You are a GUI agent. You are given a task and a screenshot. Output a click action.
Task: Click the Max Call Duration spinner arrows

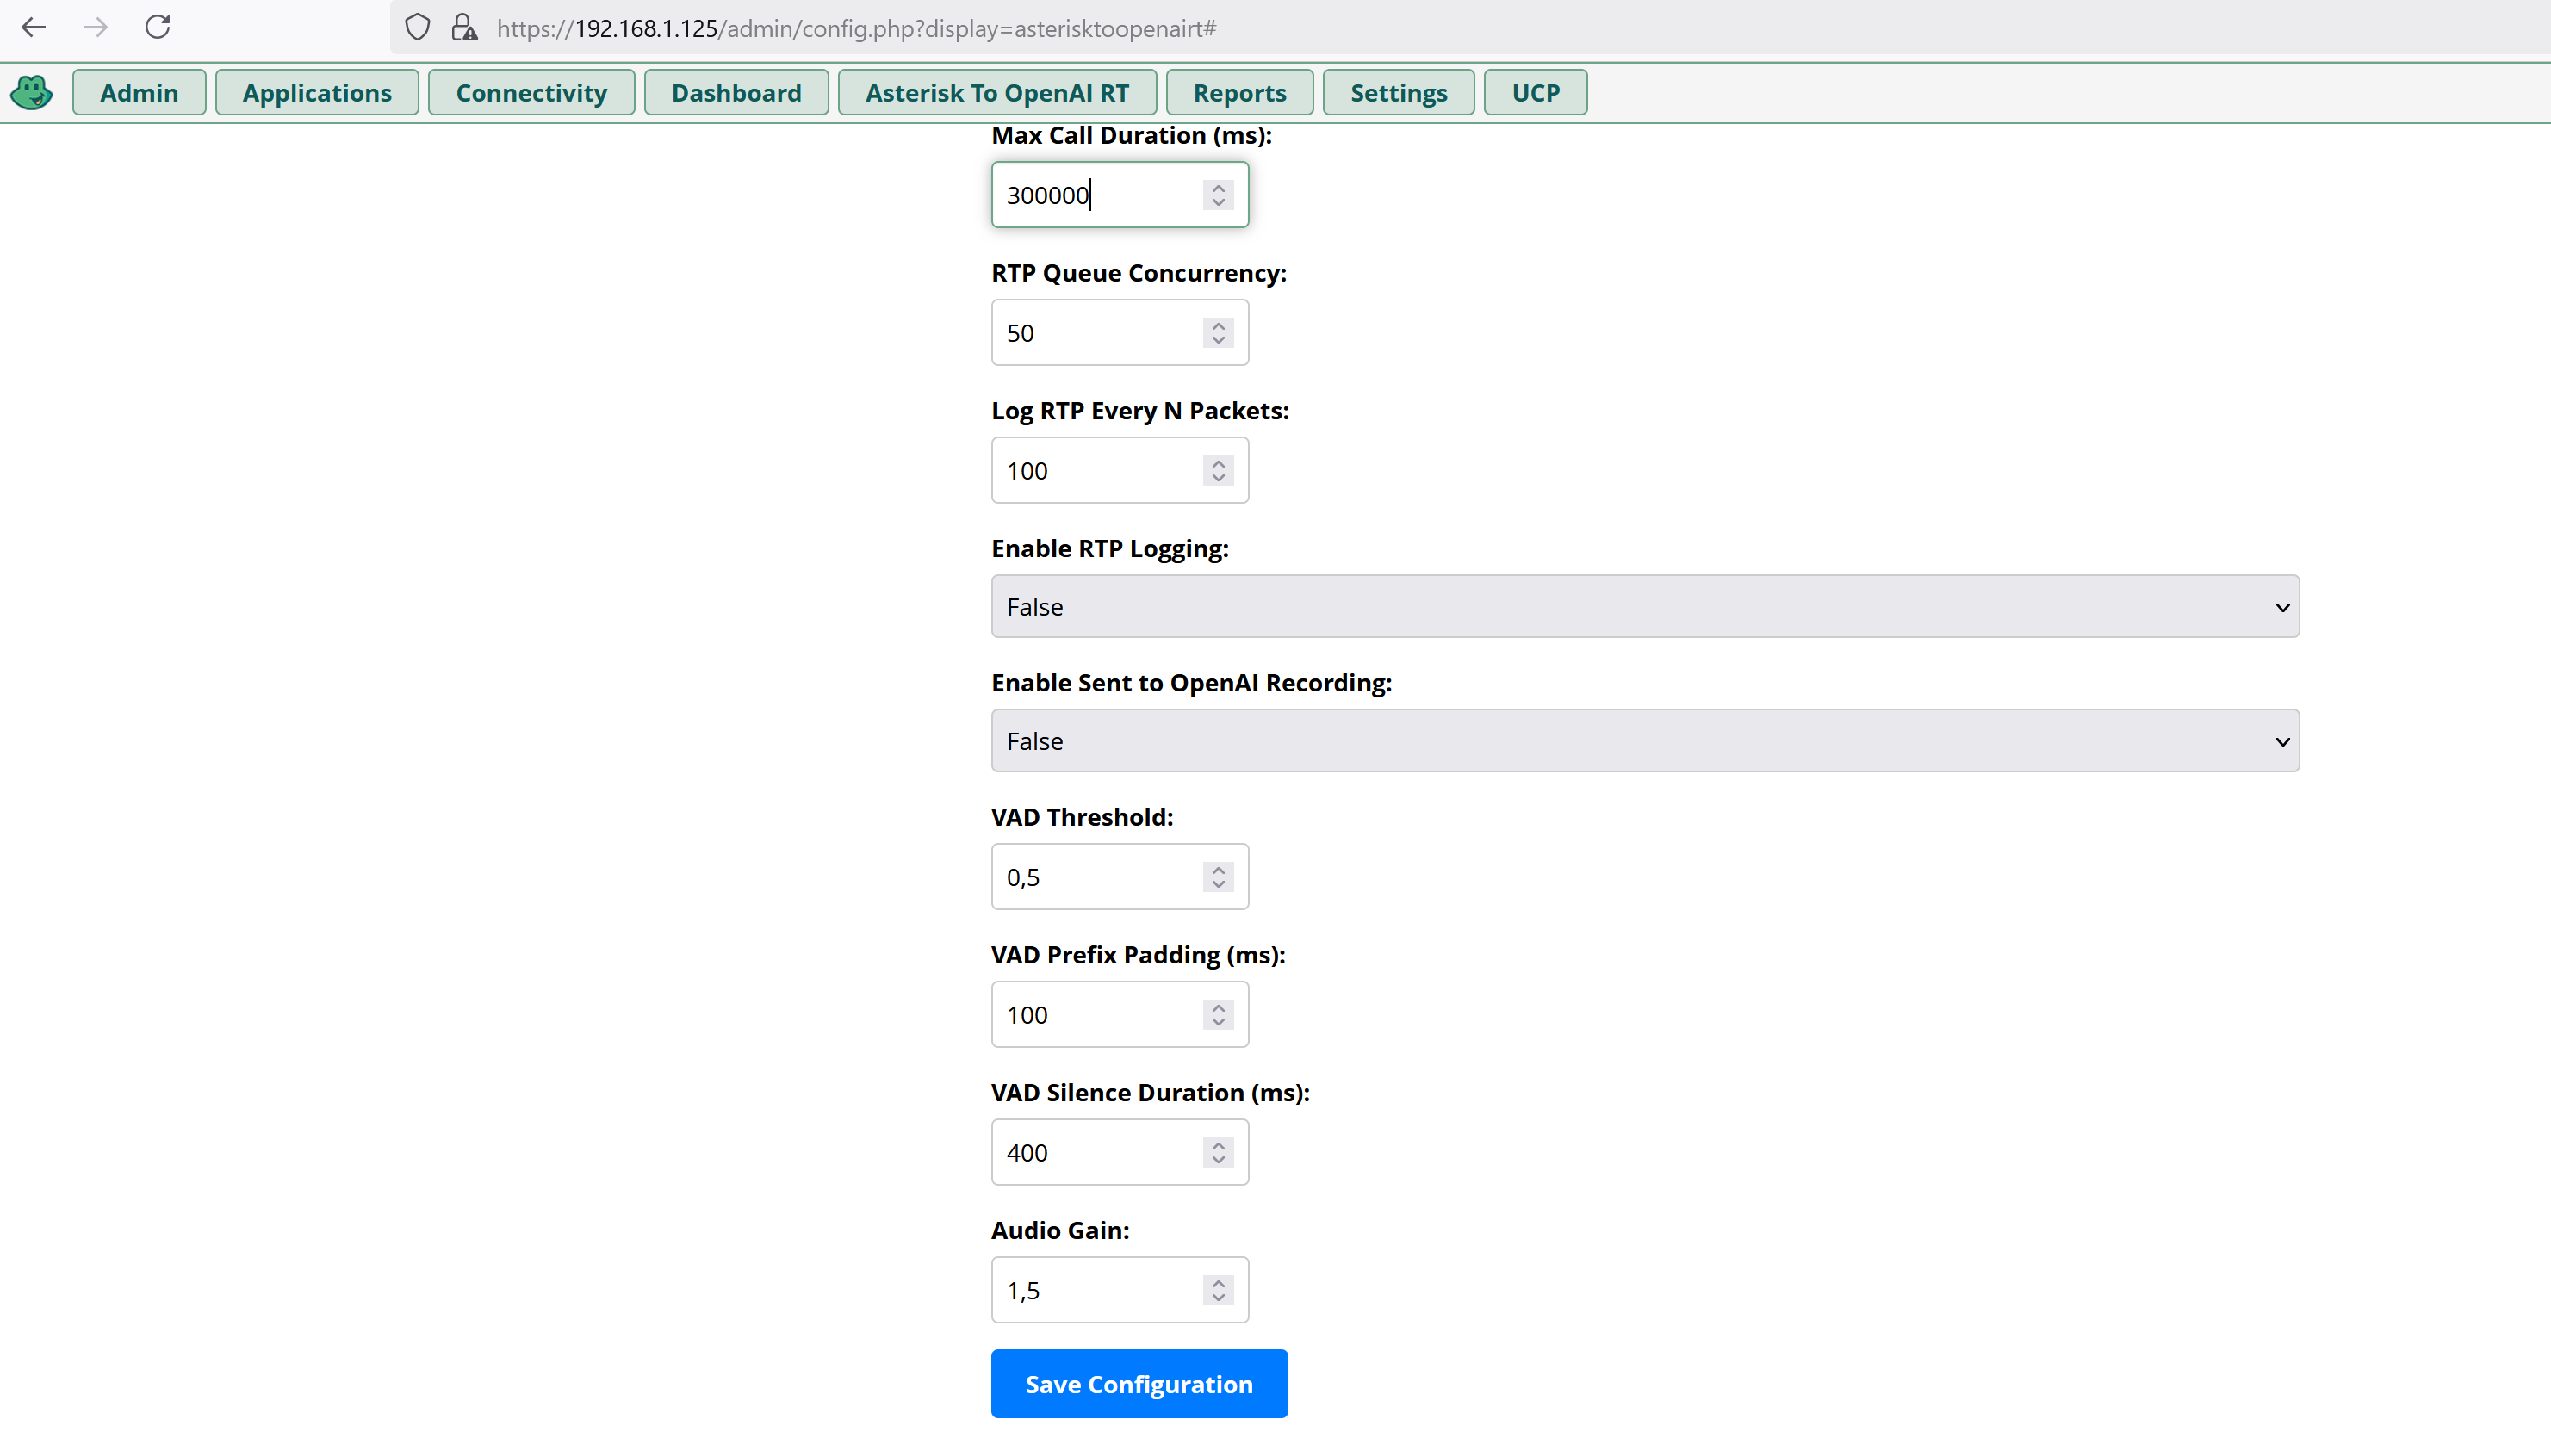pyautogui.click(x=1218, y=195)
